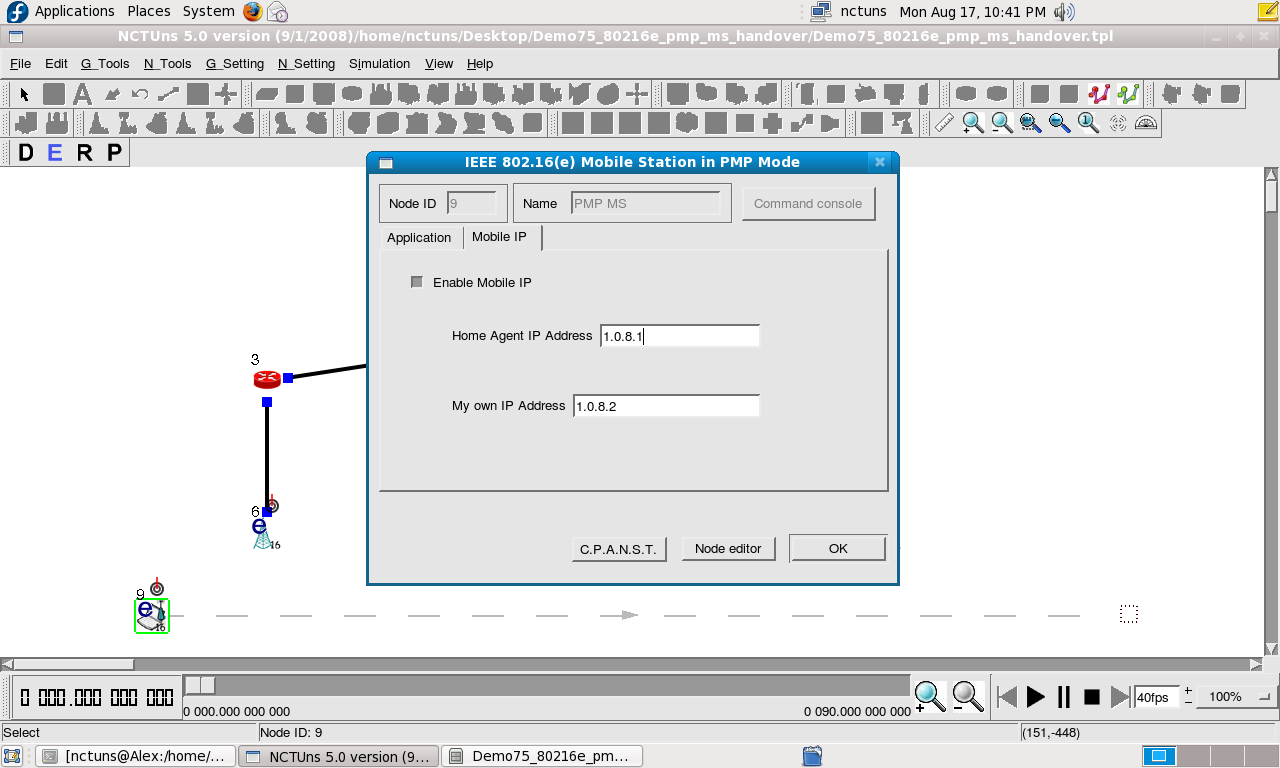Click the C.P.A.N.S.T. button
This screenshot has width=1280, height=768.
[x=619, y=549]
